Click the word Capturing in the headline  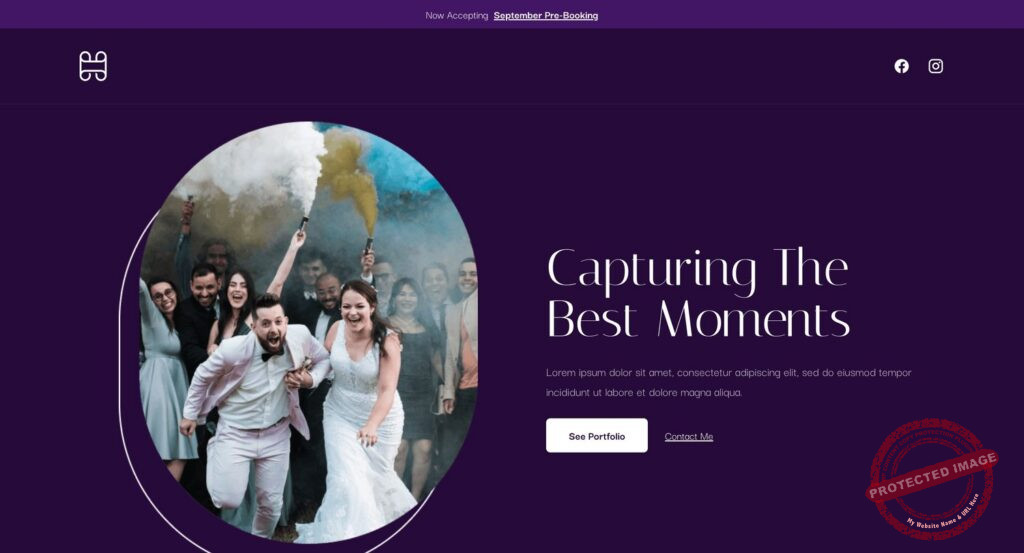tap(652, 269)
